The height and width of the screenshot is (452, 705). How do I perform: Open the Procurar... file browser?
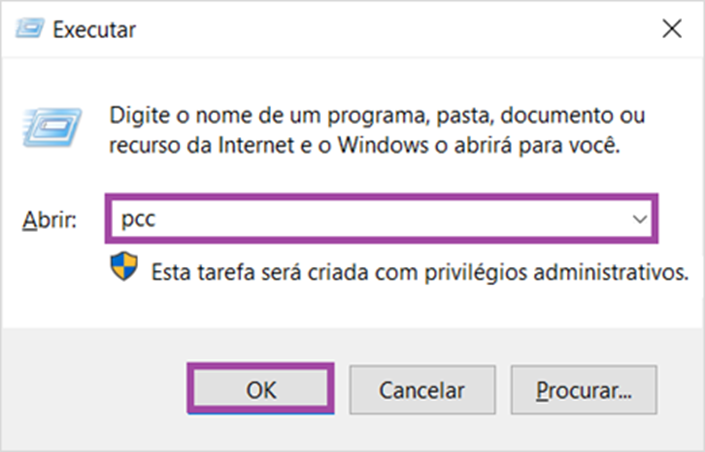point(584,389)
